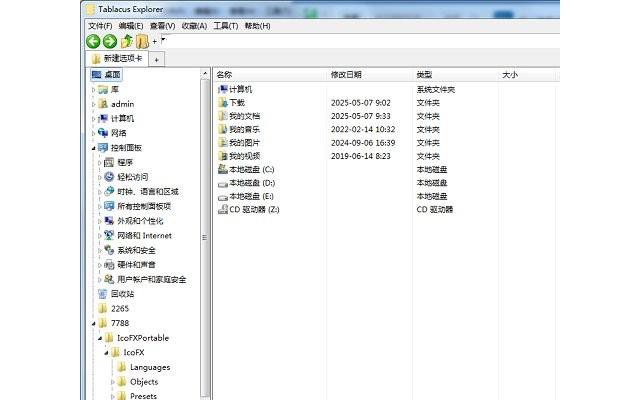The height and width of the screenshot is (400, 640).
Task: Open the 查看(V) menu
Action: click(x=162, y=26)
